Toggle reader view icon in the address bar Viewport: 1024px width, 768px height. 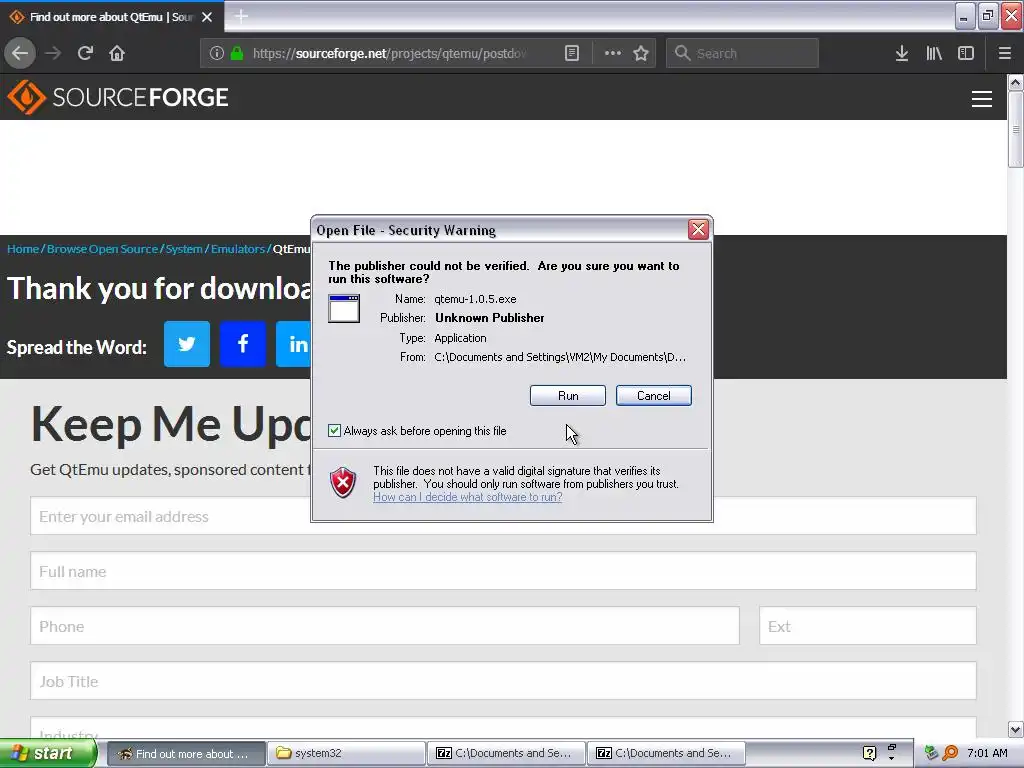pyautogui.click(x=571, y=54)
